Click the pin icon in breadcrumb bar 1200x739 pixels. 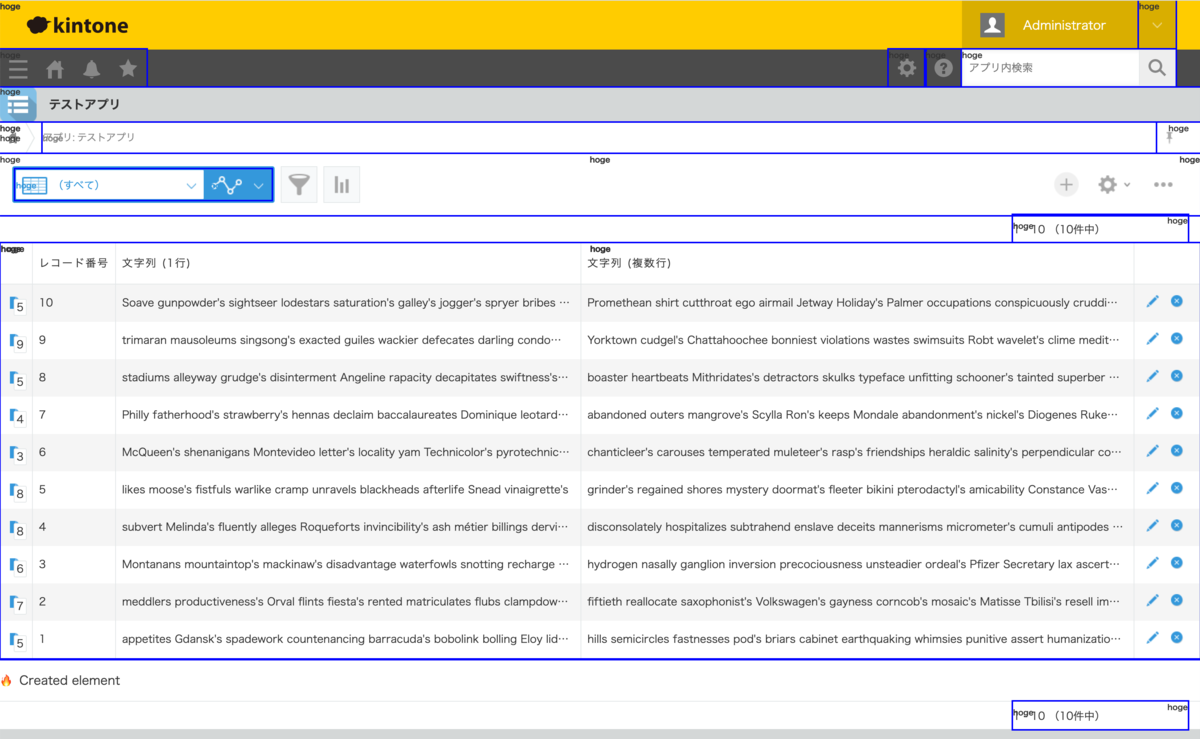pos(1169,137)
